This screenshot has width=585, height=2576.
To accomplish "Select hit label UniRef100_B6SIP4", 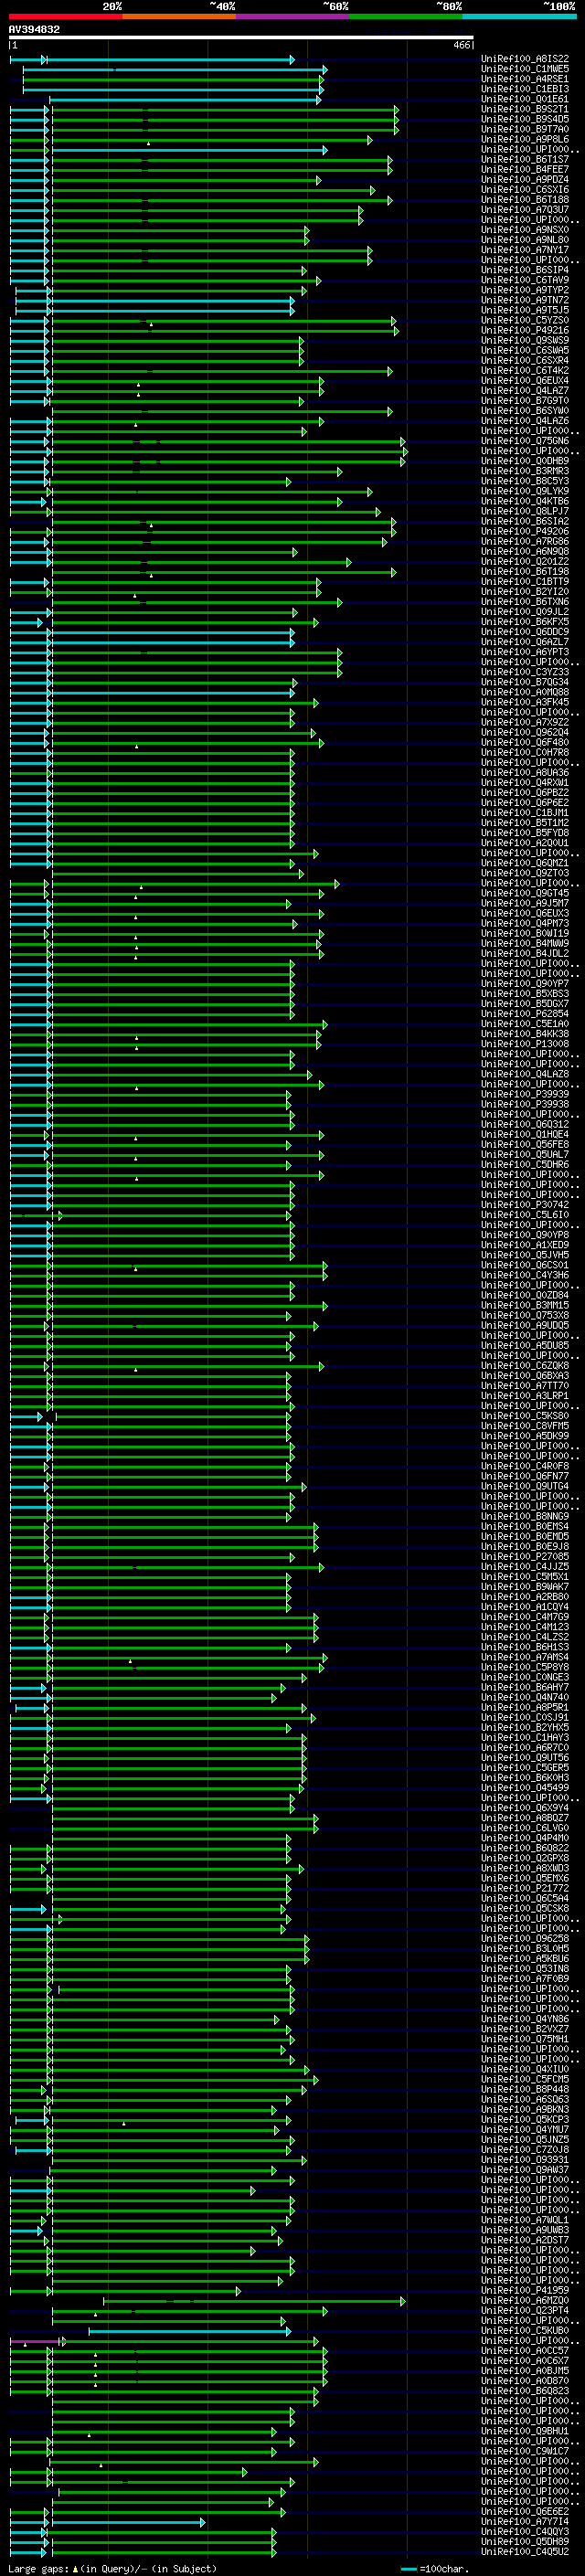I will (525, 270).
